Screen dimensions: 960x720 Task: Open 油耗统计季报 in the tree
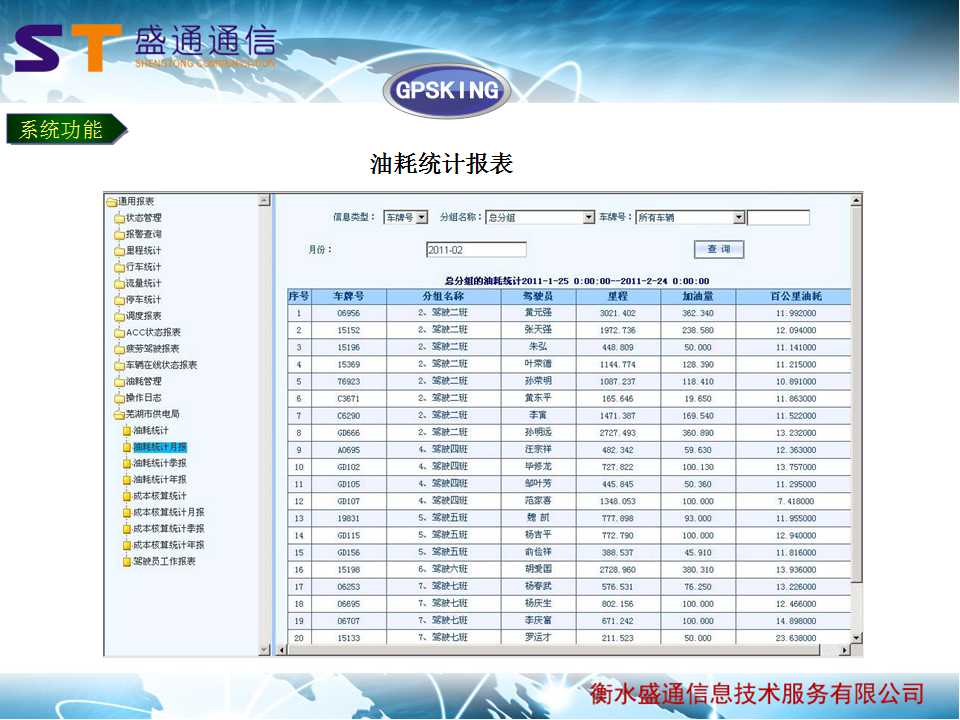coord(159,464)
